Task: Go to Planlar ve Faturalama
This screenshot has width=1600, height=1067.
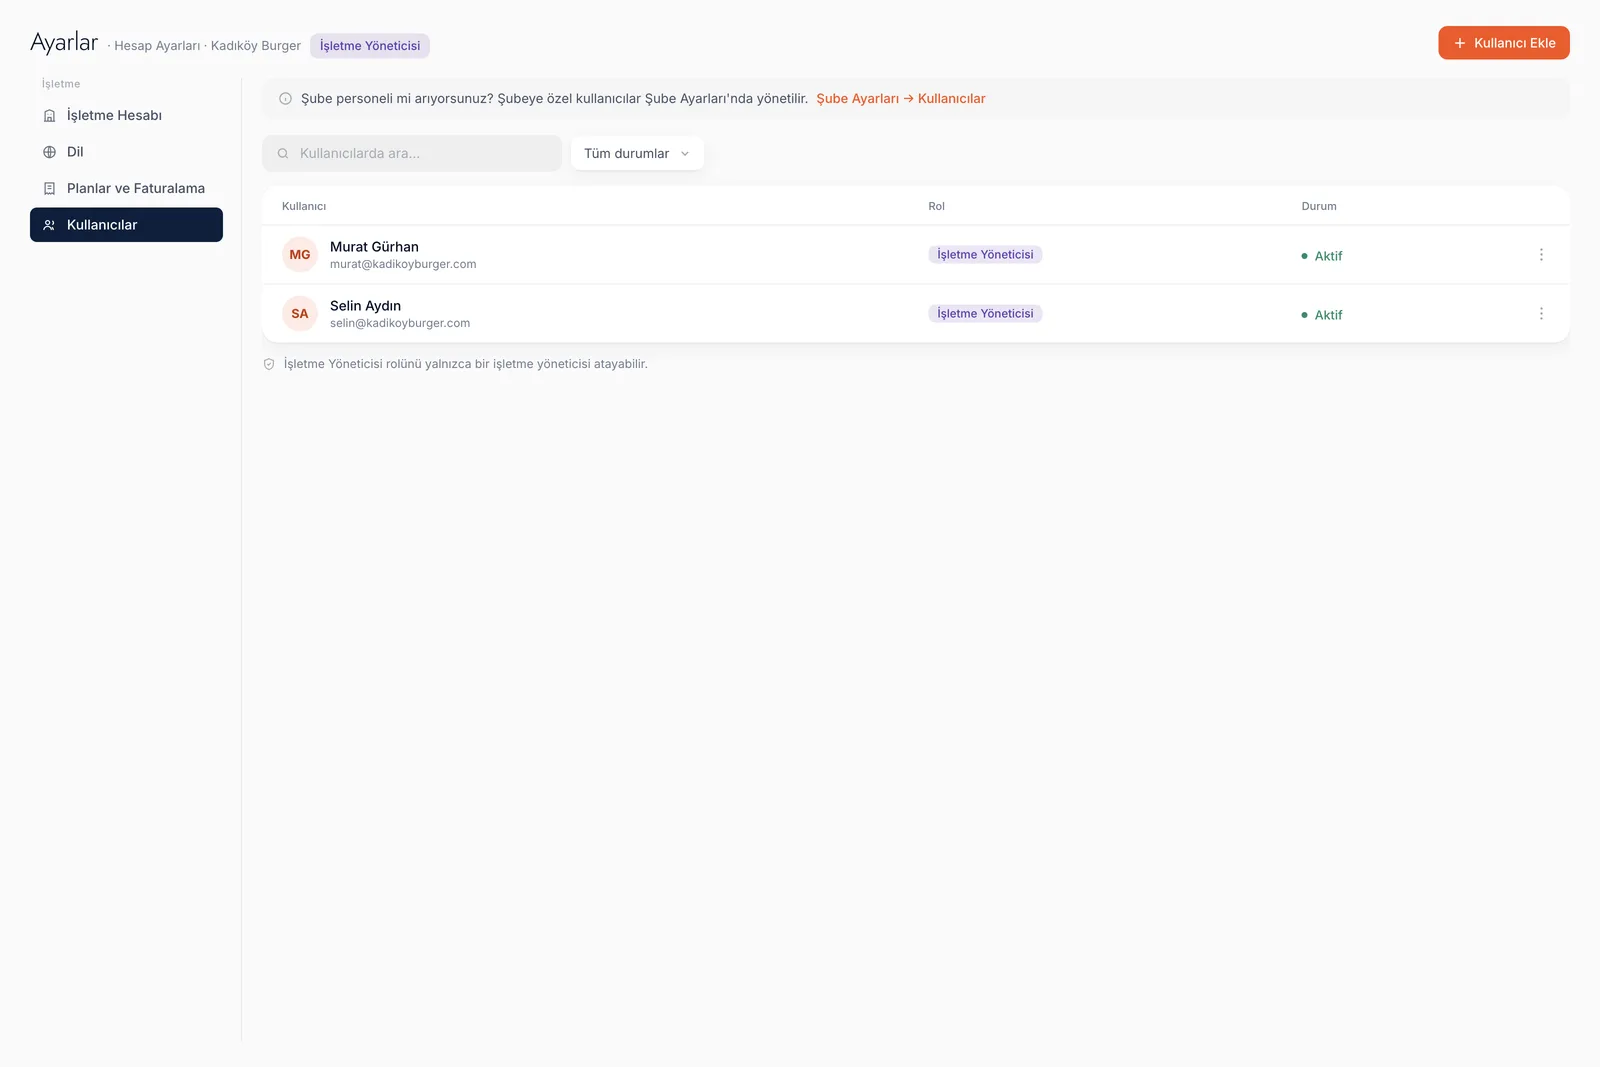Action: pos(126,188)
